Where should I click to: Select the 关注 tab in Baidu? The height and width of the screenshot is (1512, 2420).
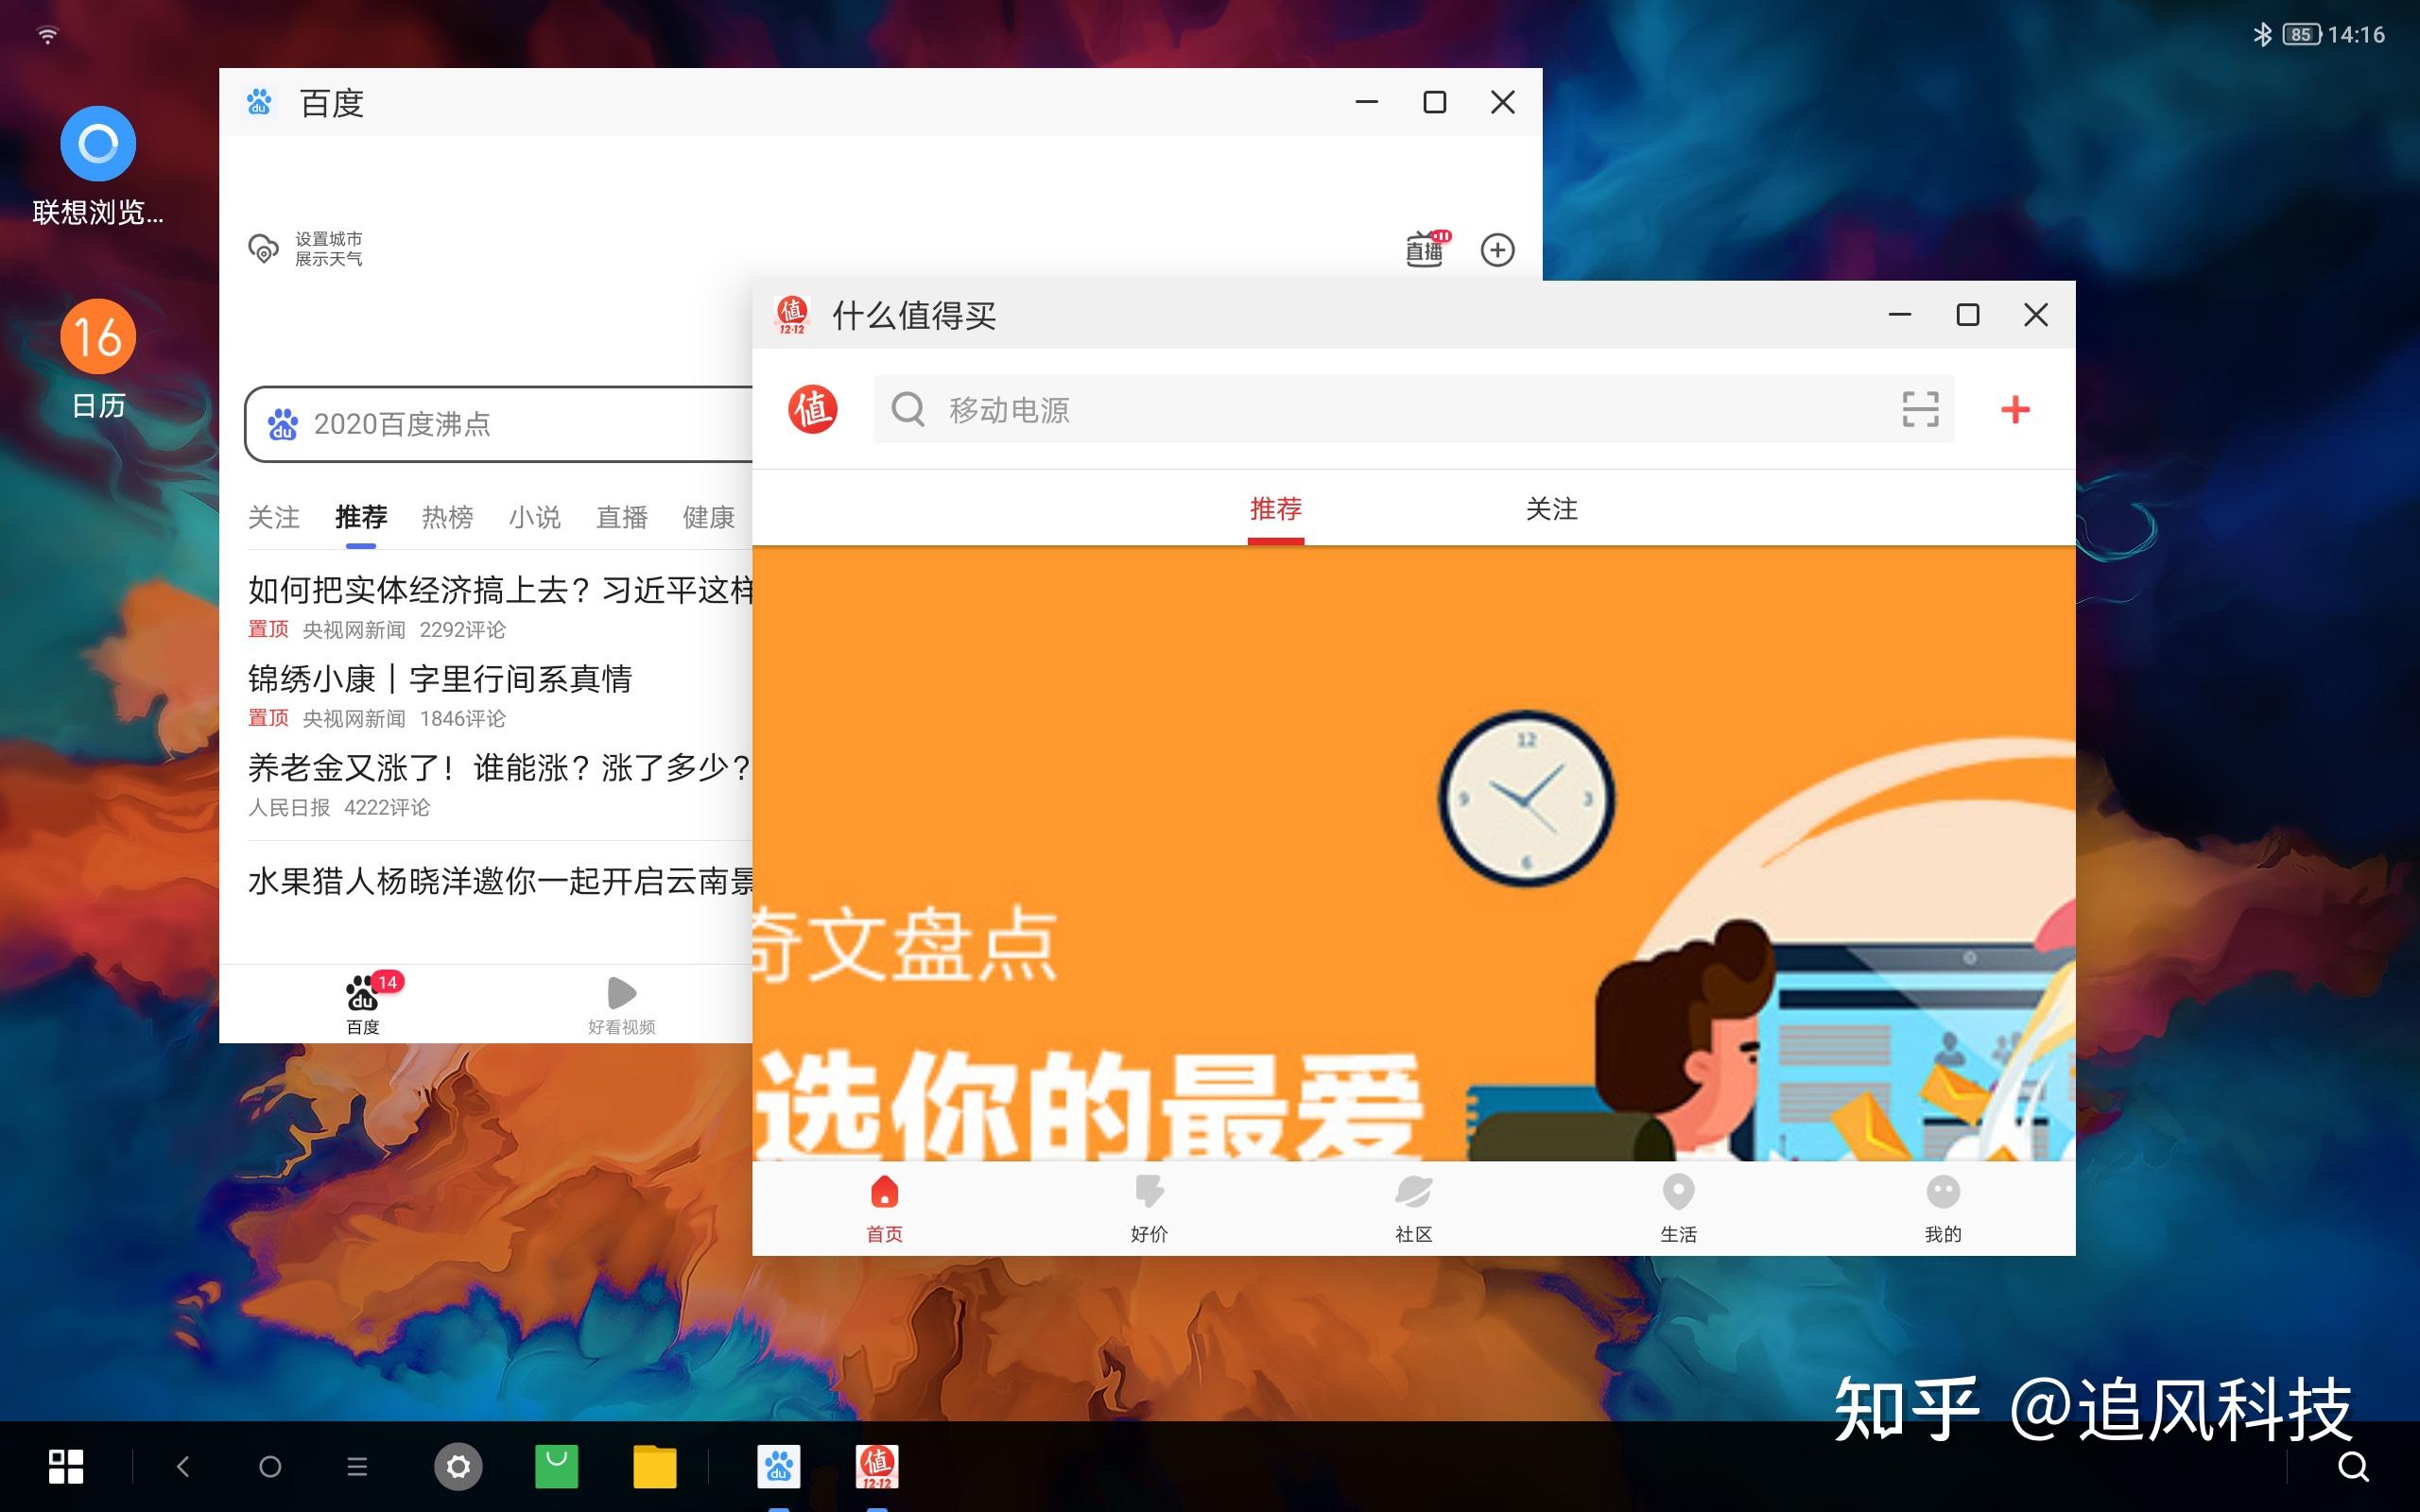[x=274, y=517]
